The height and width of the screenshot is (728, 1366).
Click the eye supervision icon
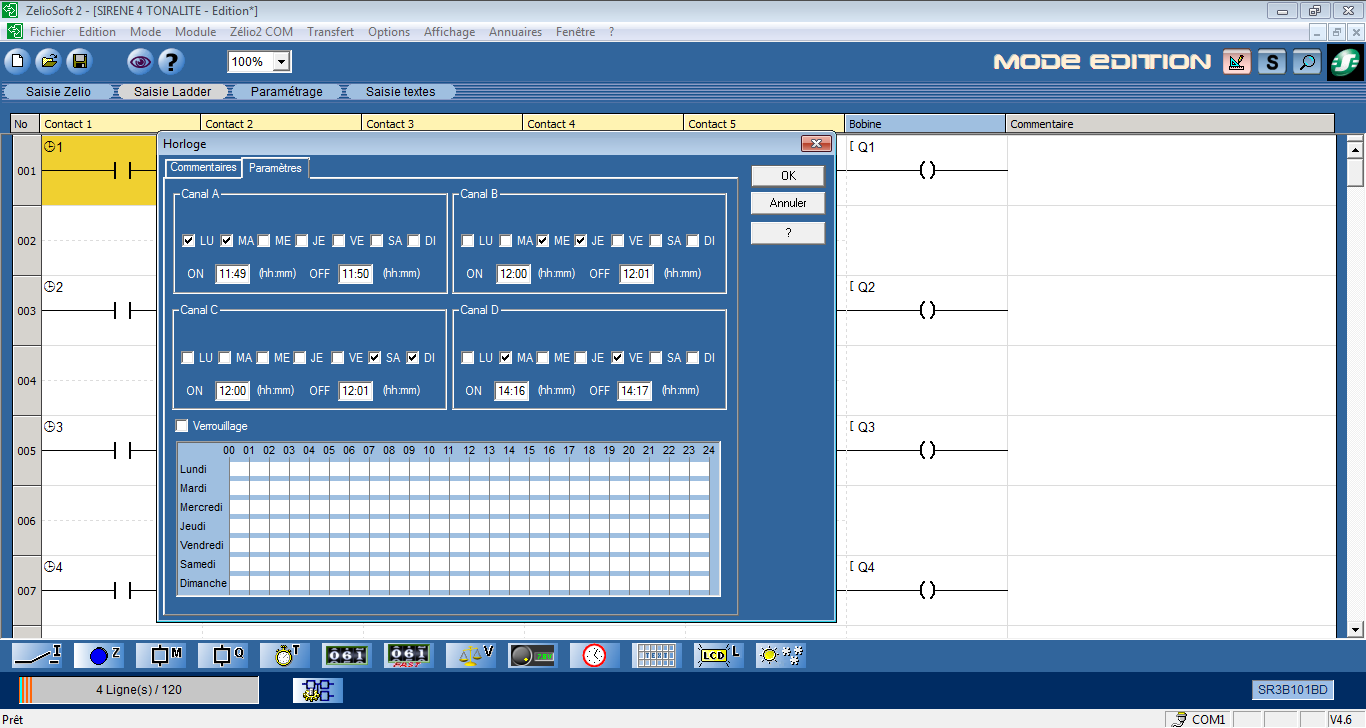click(140, 62)
